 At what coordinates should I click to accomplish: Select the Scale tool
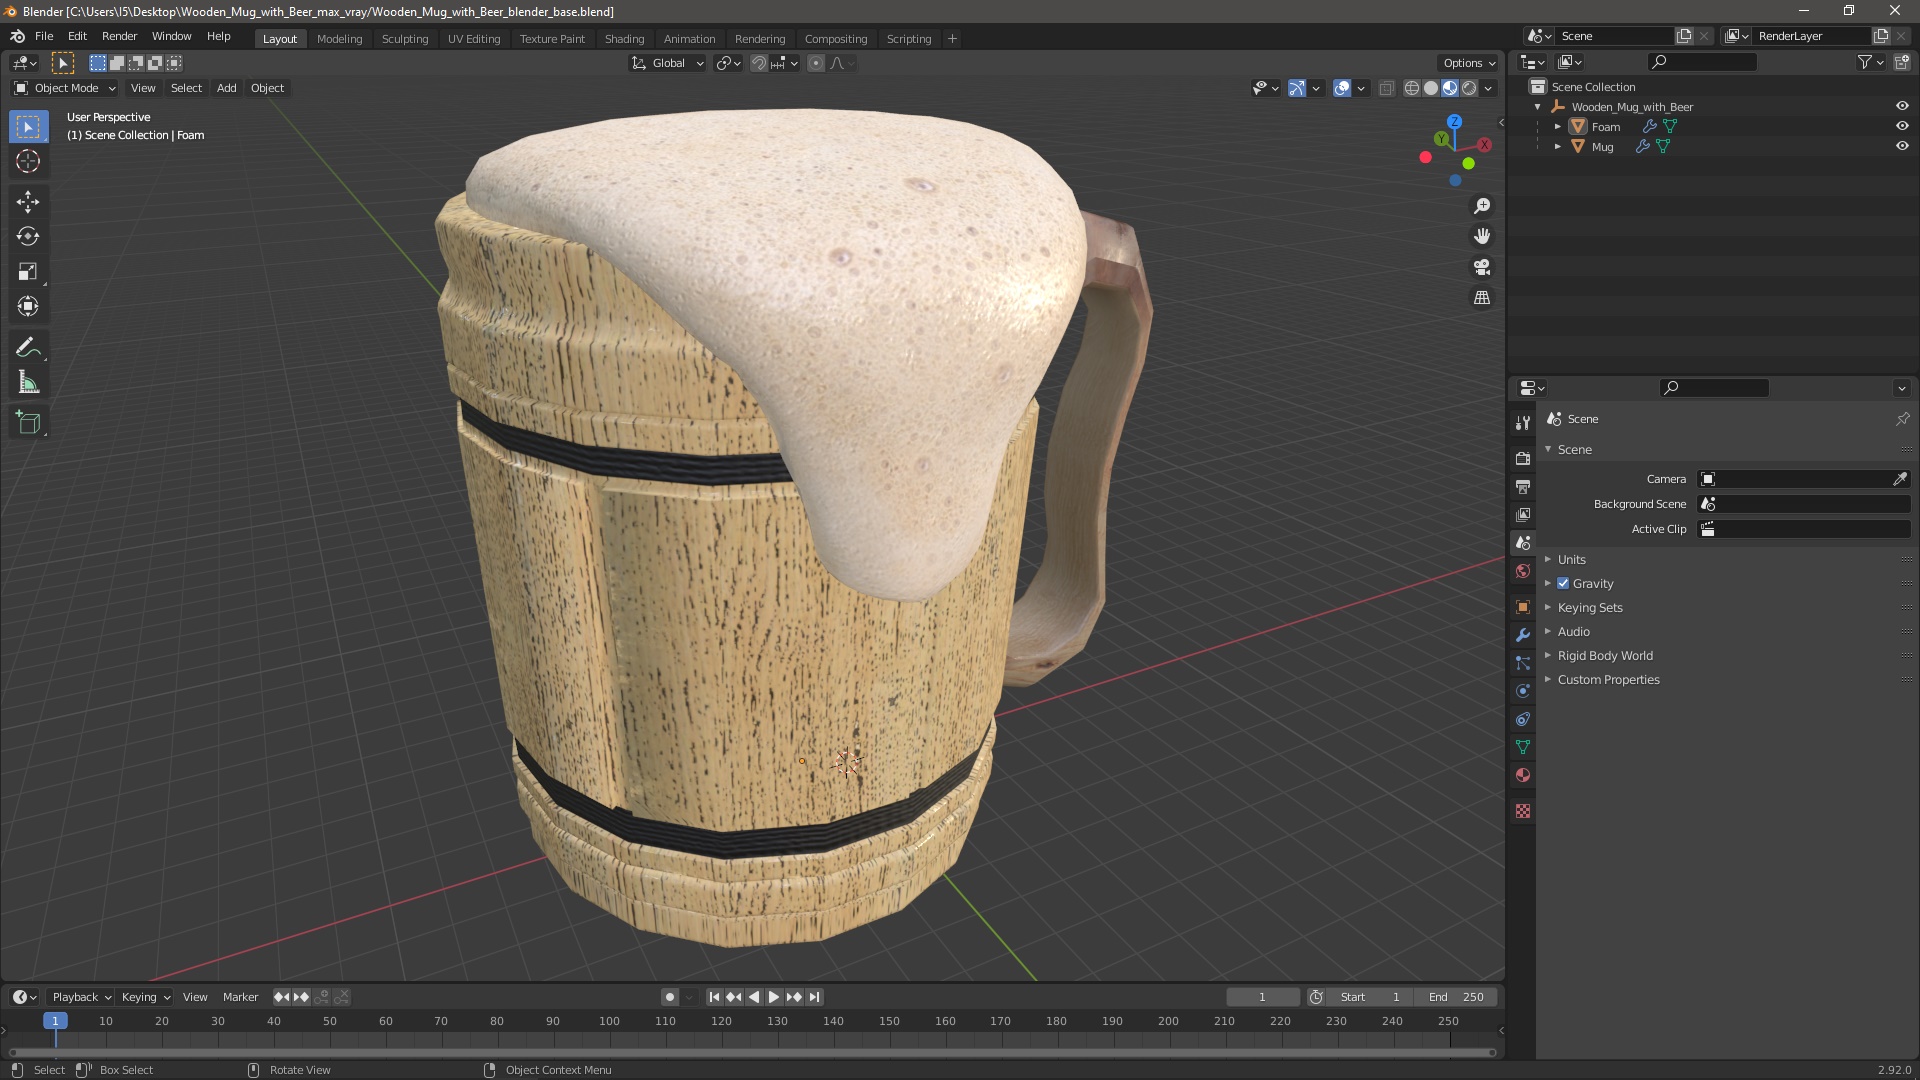(x=28, y=272)
